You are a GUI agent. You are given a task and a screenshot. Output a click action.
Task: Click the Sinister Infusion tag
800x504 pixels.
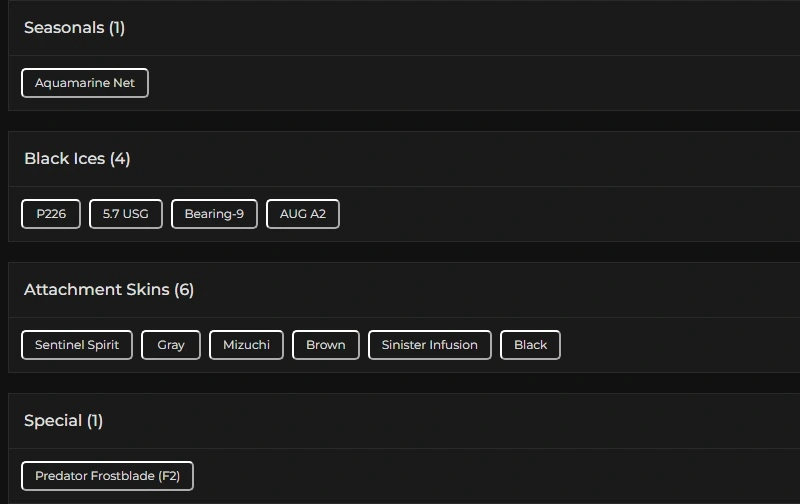coord(430,345)
